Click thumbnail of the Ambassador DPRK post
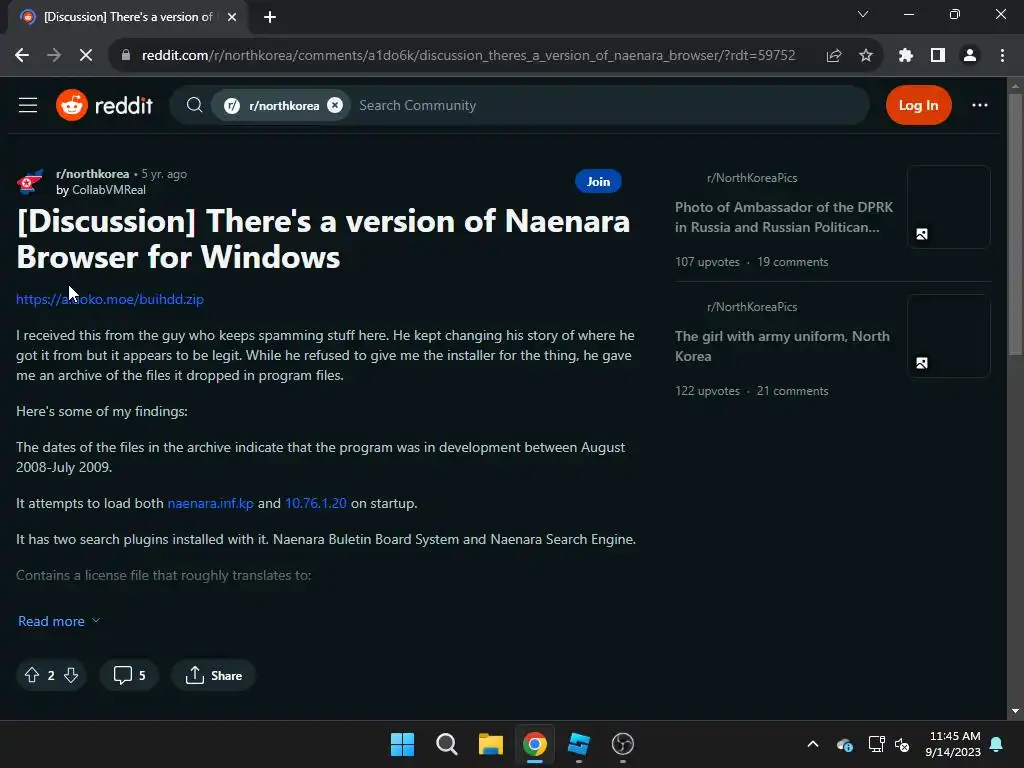Image resolution: width=1024 pixels, height=768 pixels. pyautogui.click(x=948, y=207)
